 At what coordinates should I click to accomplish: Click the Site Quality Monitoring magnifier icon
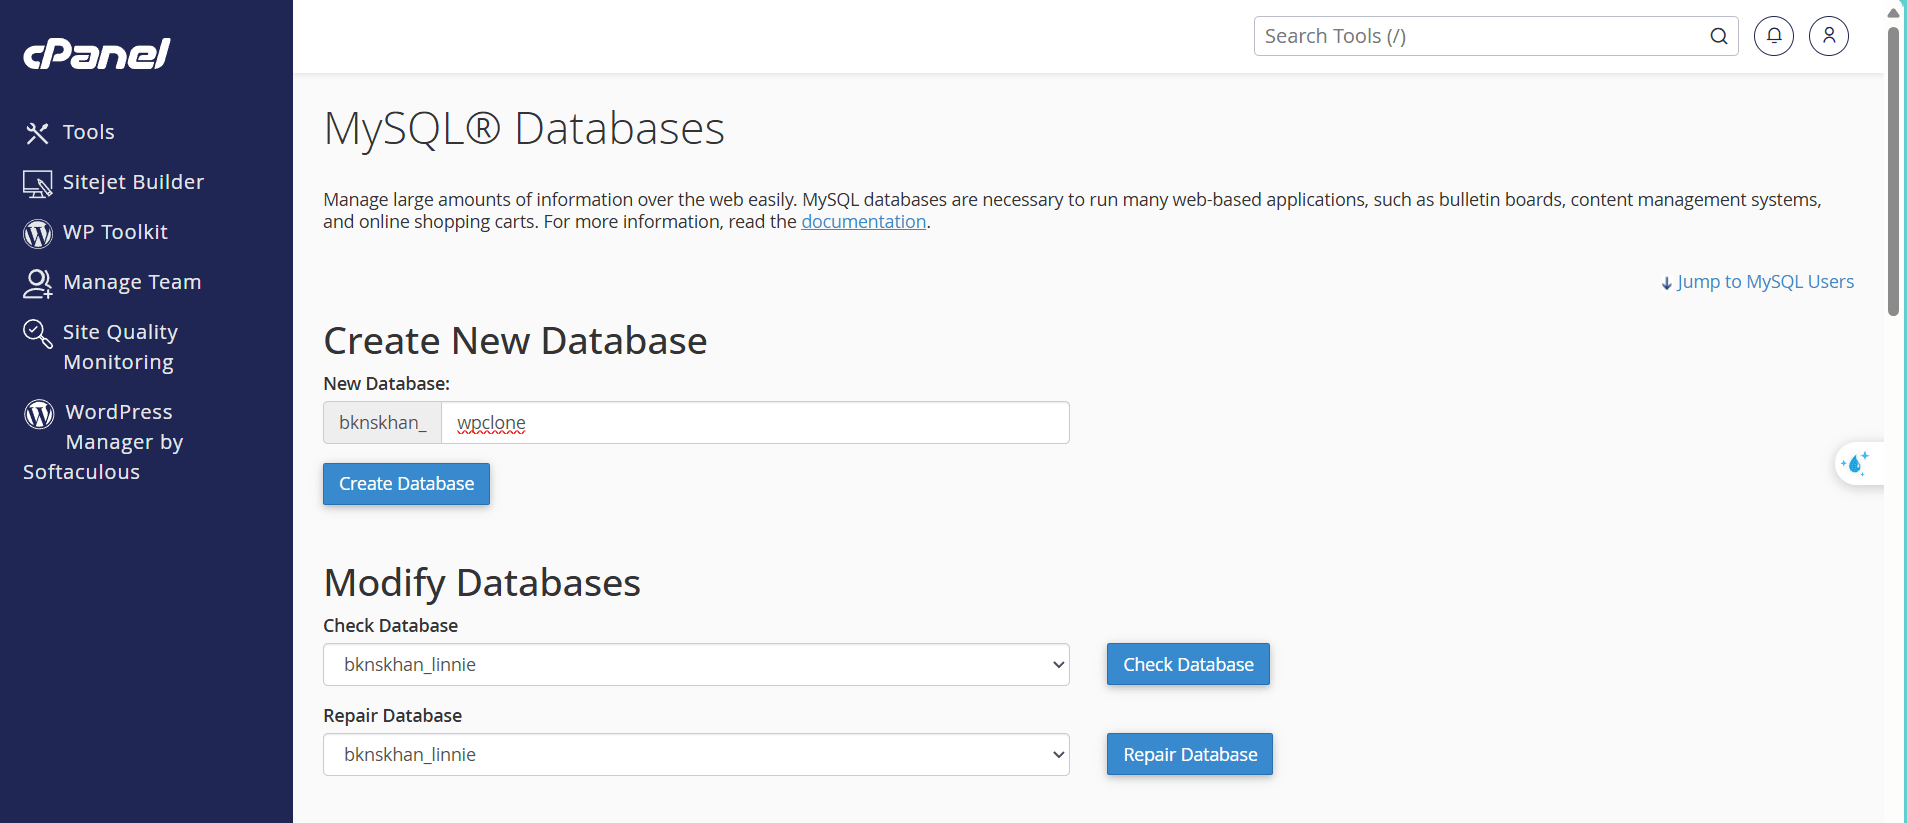[37, 334]
